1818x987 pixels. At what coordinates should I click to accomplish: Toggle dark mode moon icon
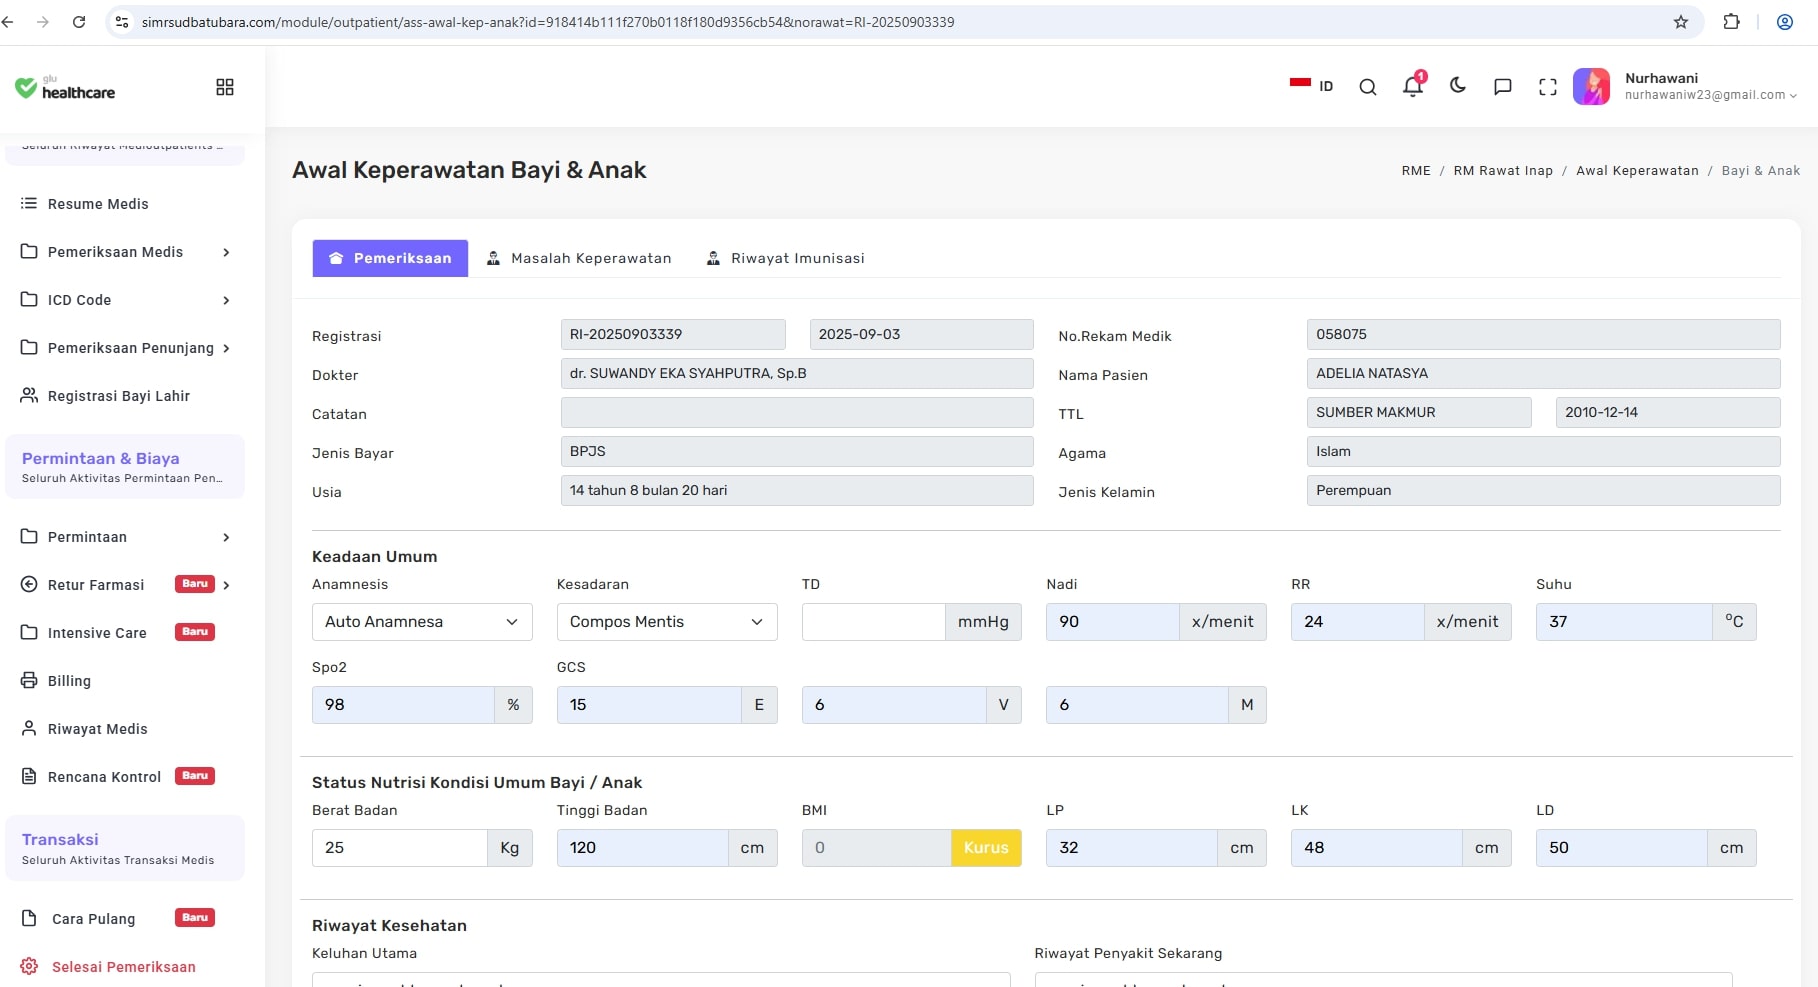1458,86
